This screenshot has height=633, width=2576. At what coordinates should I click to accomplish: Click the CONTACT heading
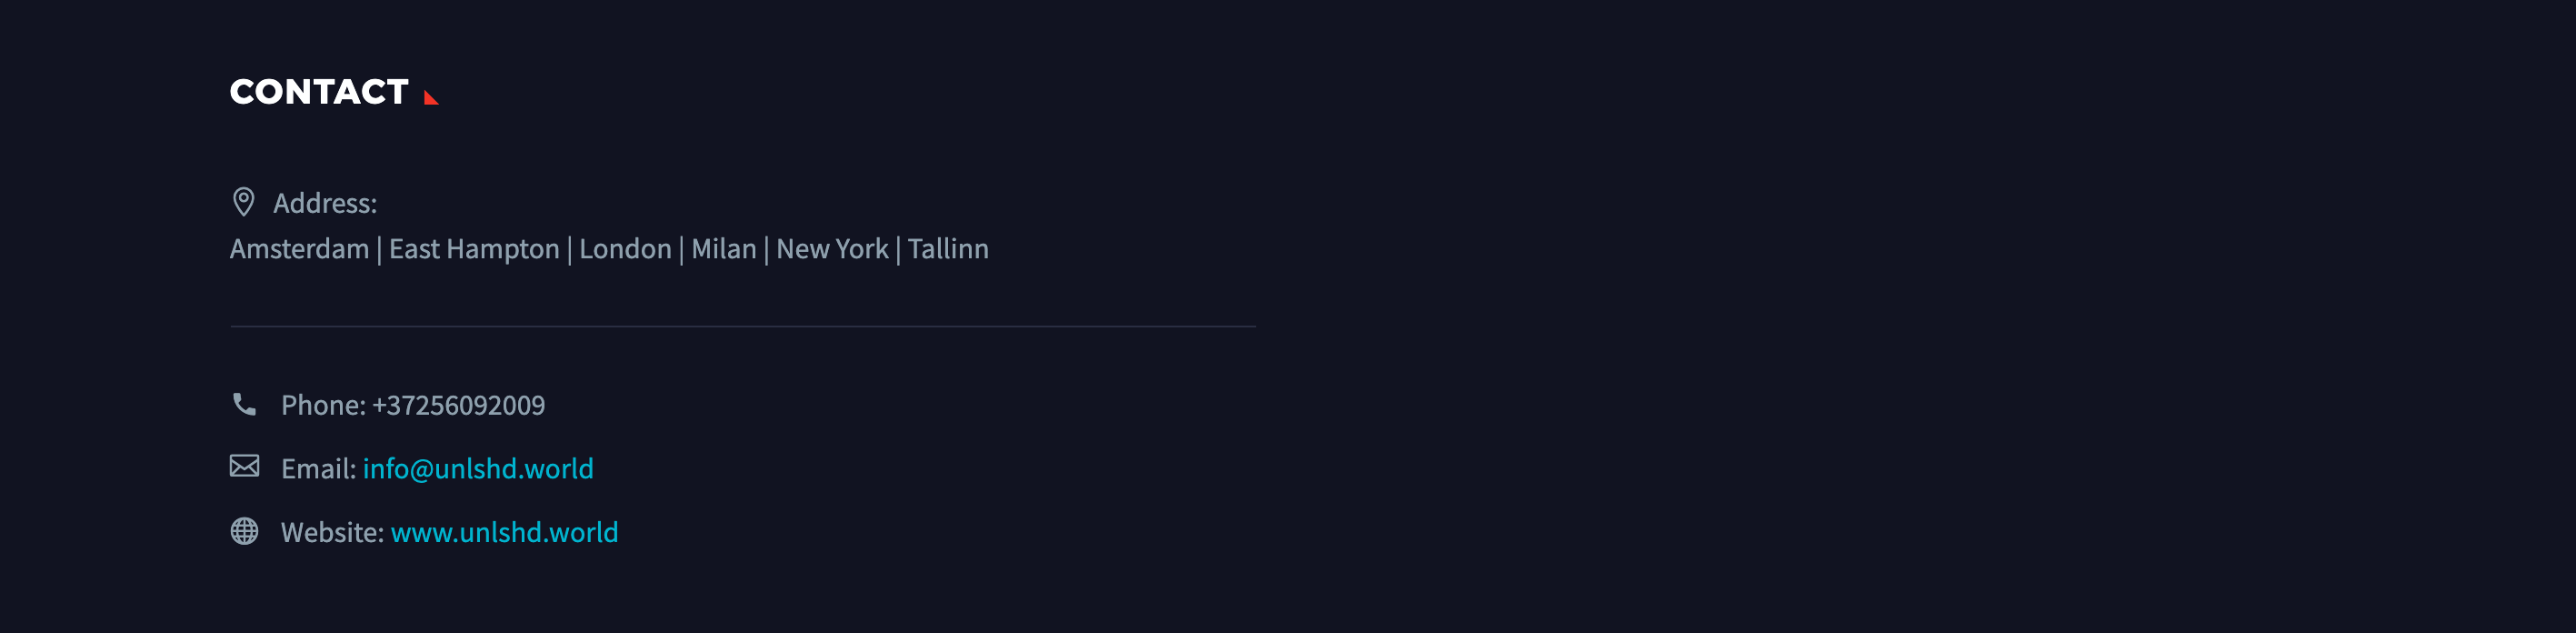click(x=319, y=92)
